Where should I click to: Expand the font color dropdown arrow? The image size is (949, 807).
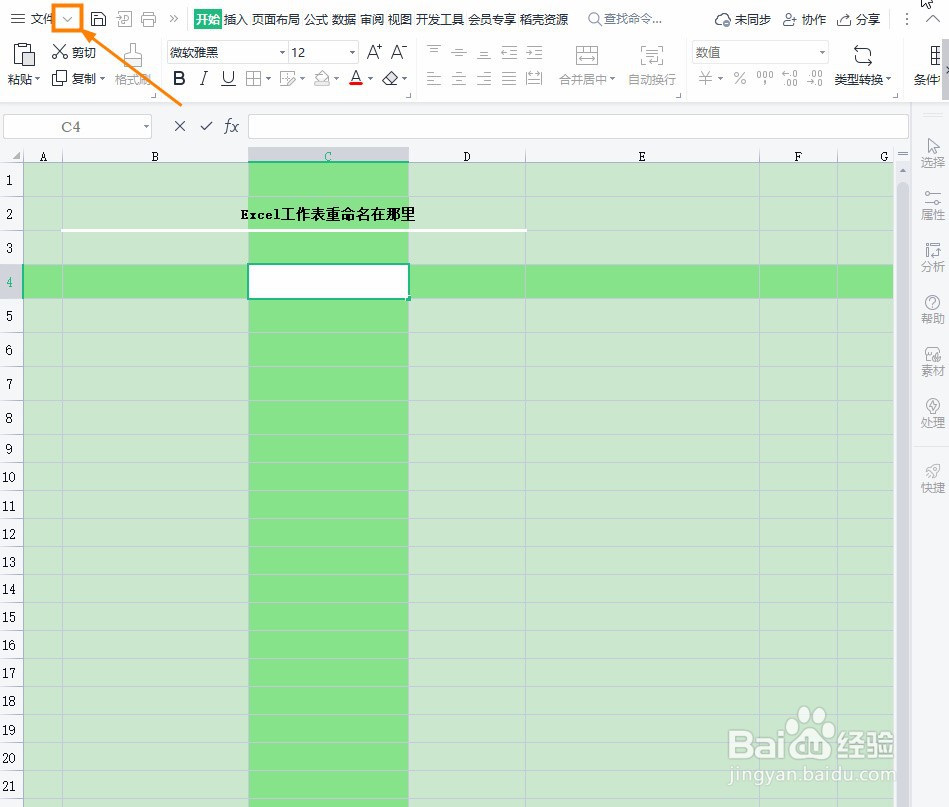[370, 79]
